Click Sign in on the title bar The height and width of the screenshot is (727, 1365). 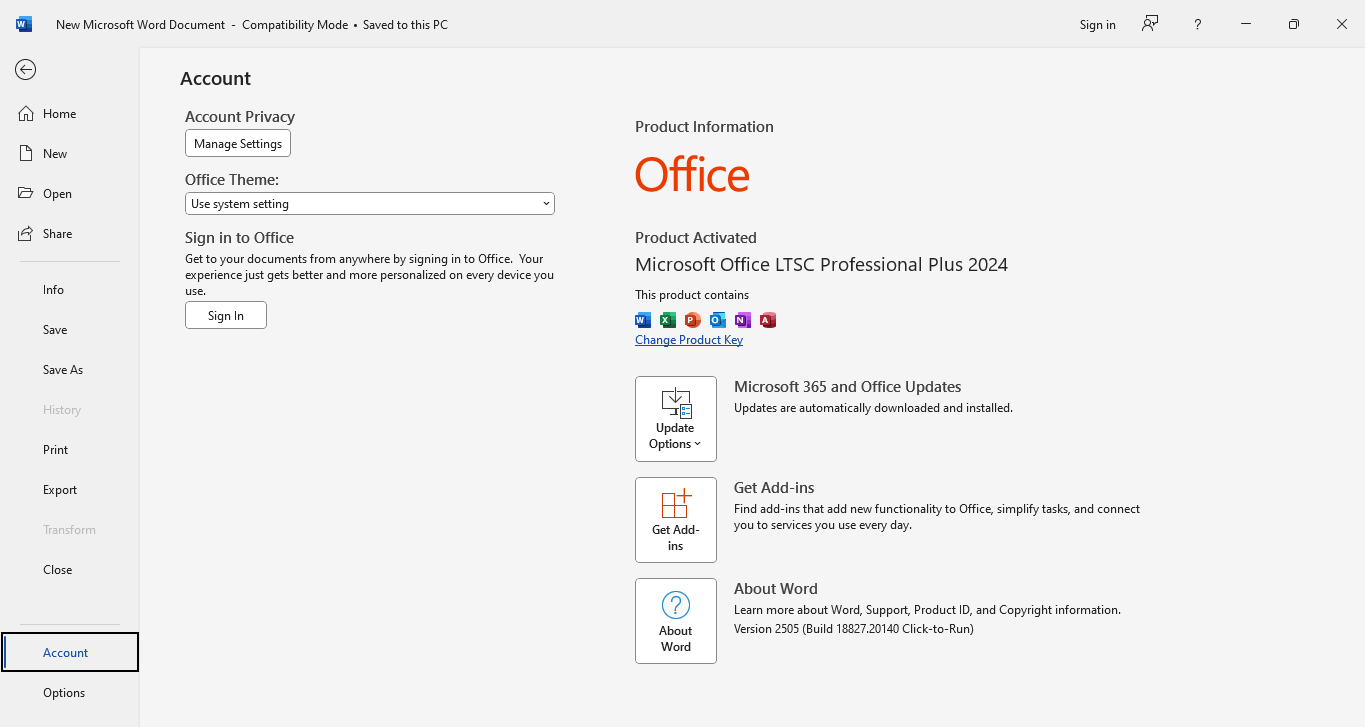click(1097, 24)
